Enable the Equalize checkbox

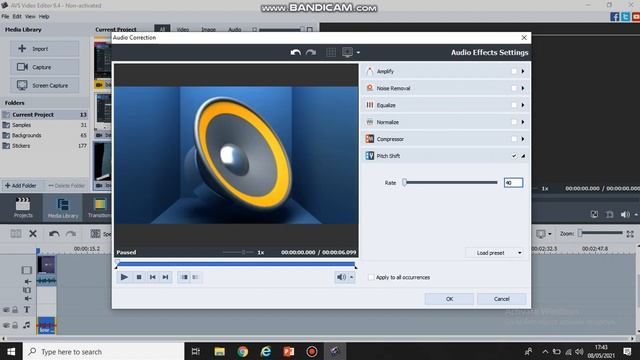pyautogui.click(x=514, y=105)
